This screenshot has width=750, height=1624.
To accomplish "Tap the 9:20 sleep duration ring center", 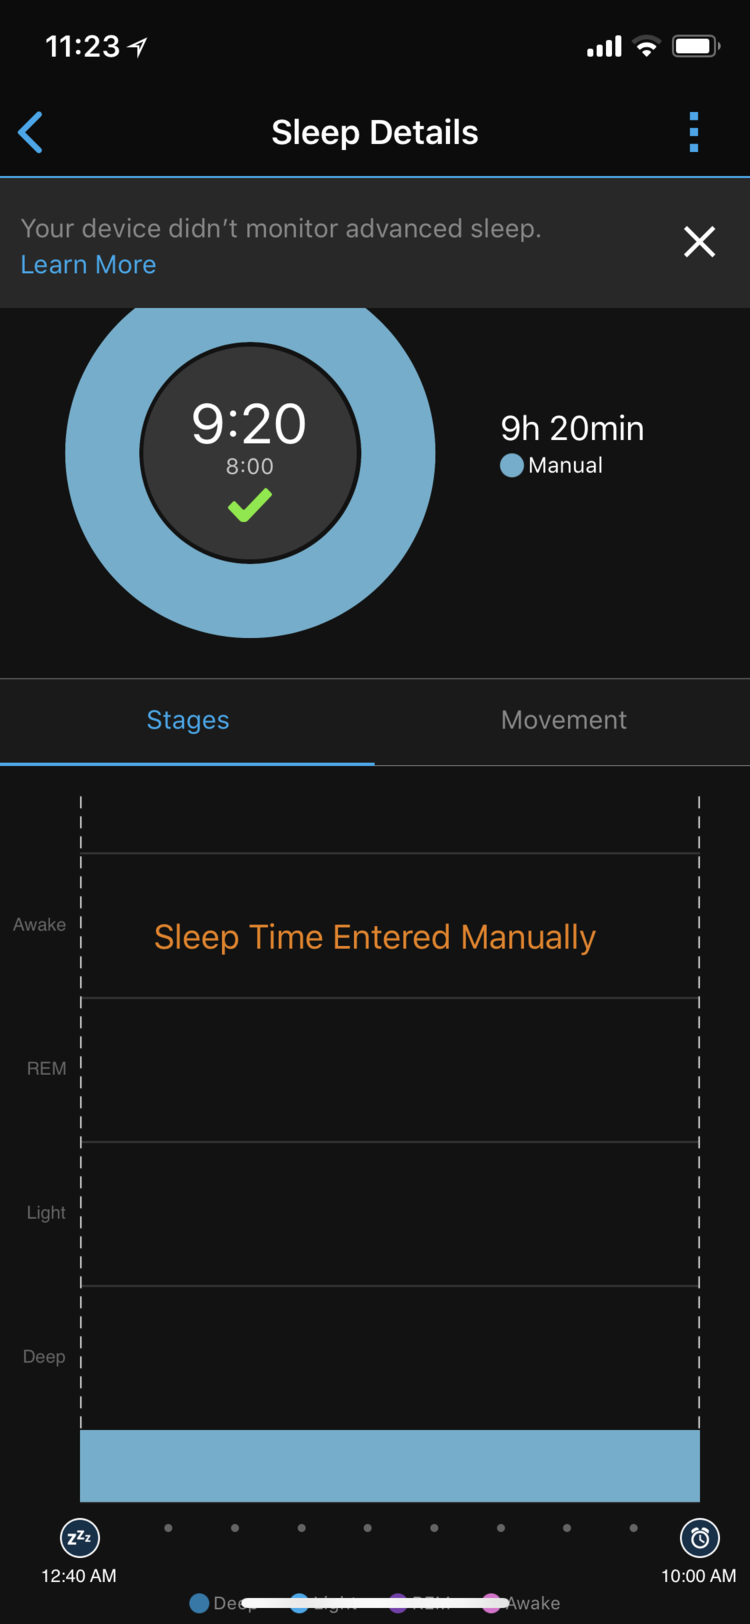I will click(x=249, y=424).
